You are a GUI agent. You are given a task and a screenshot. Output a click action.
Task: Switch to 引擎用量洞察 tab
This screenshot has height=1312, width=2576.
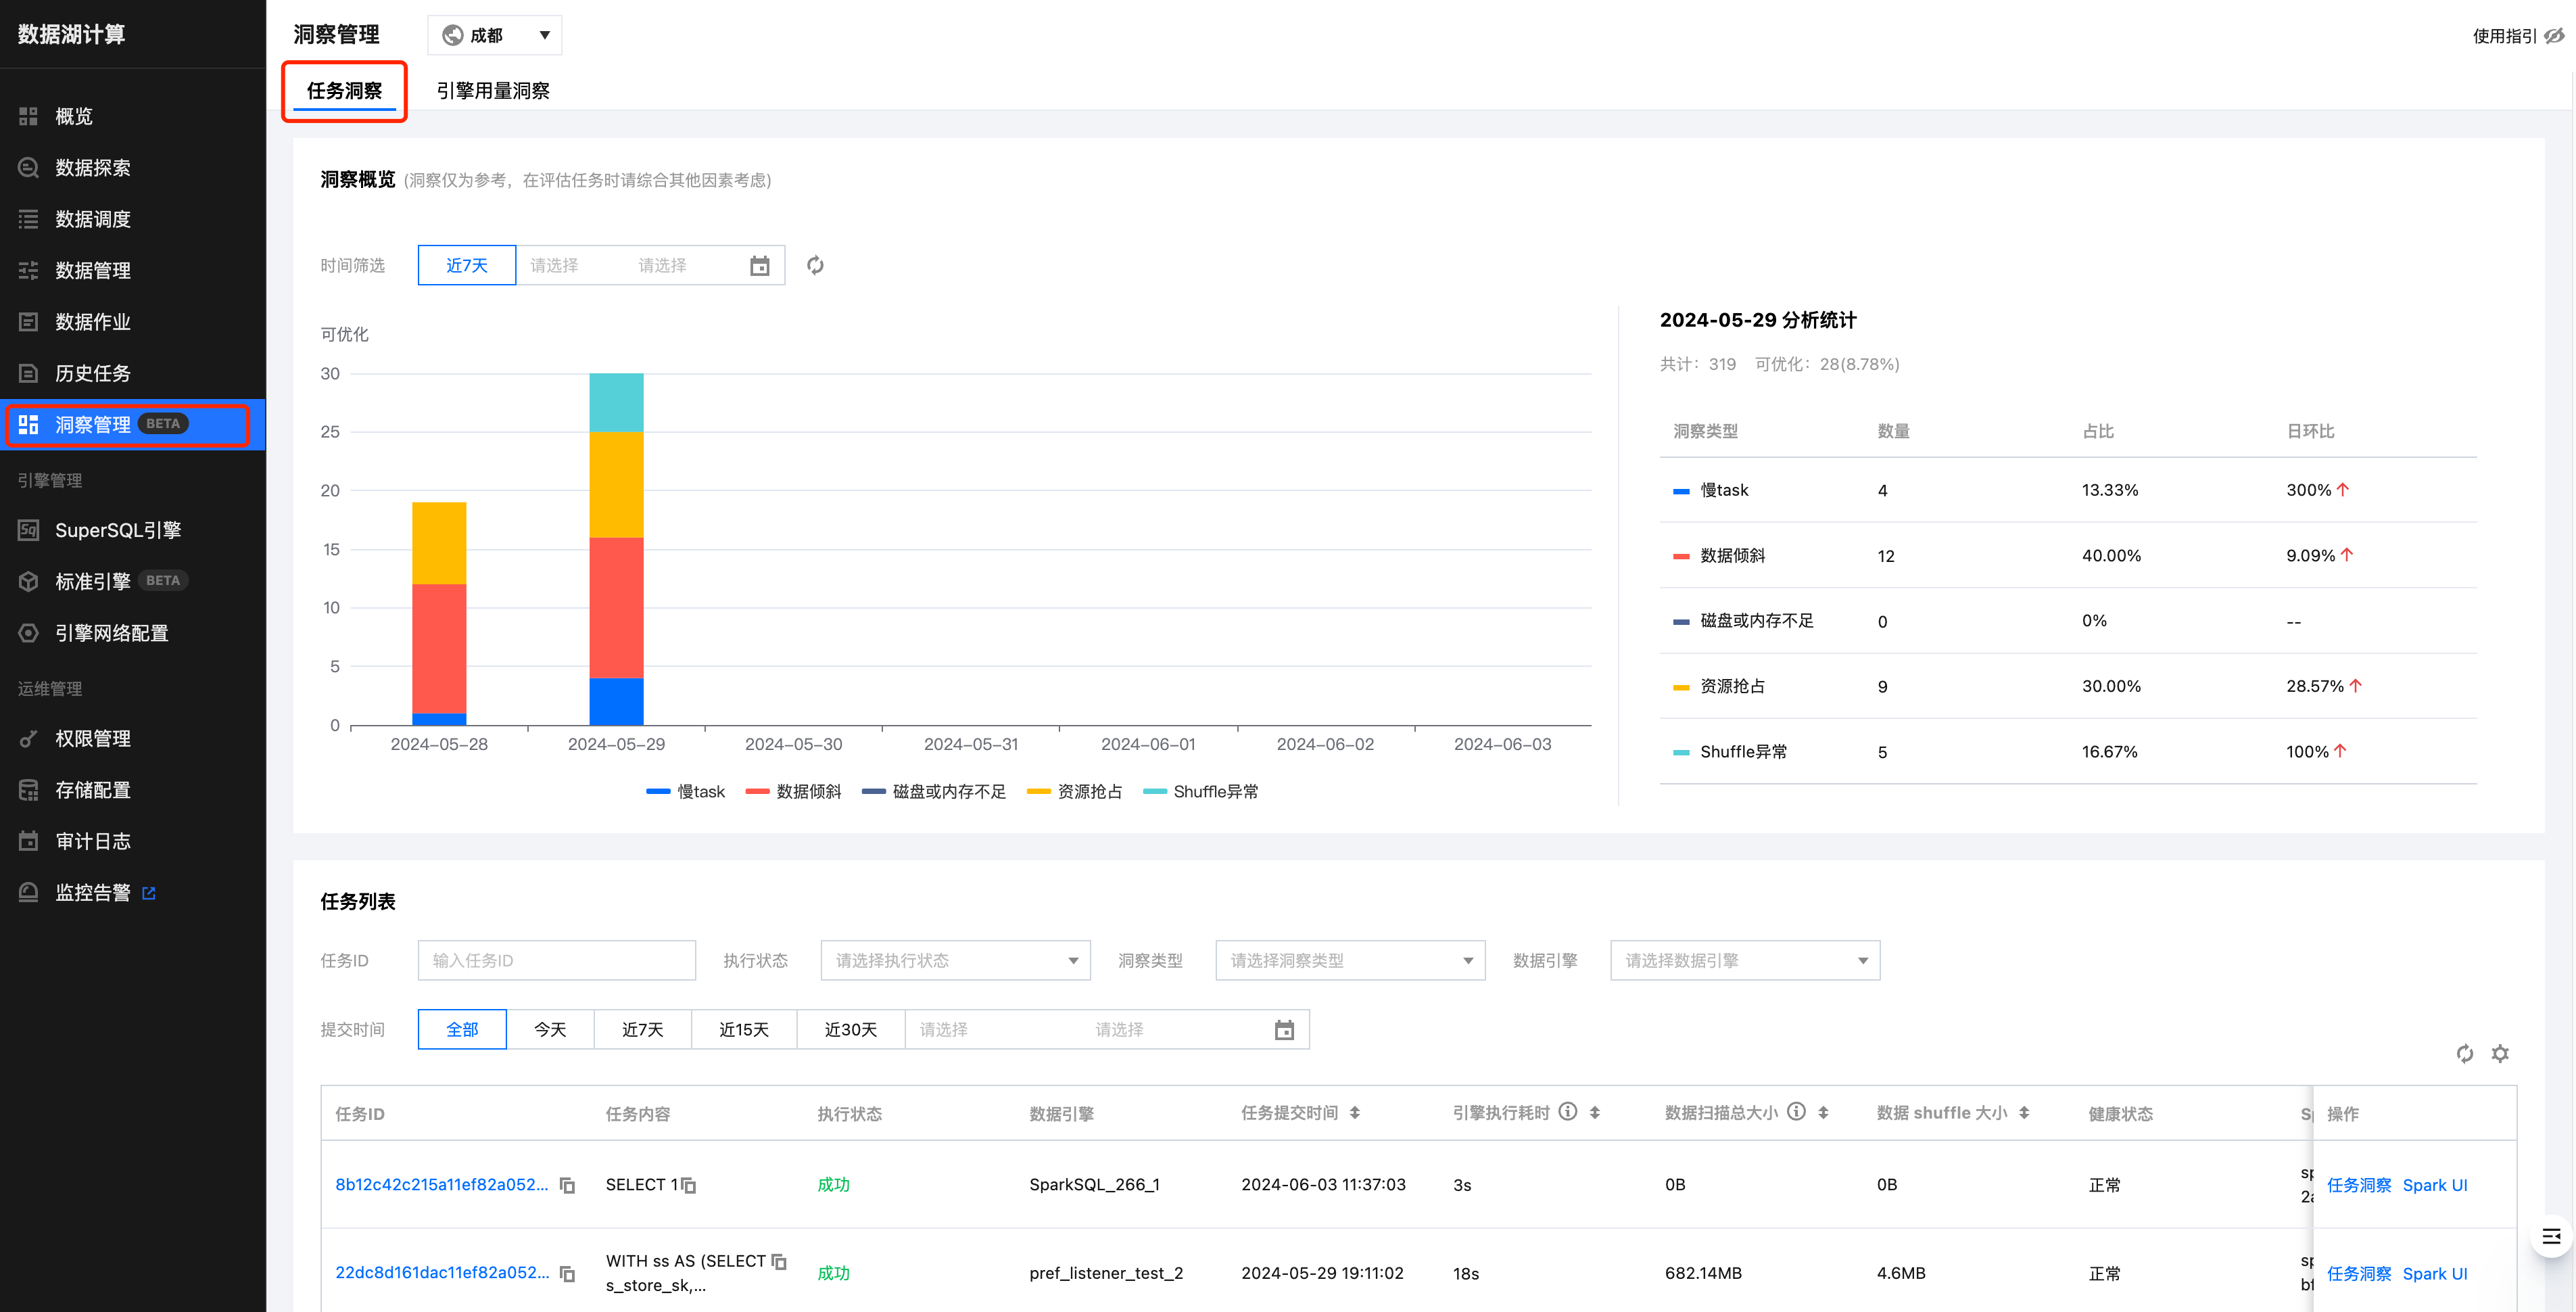493,91
